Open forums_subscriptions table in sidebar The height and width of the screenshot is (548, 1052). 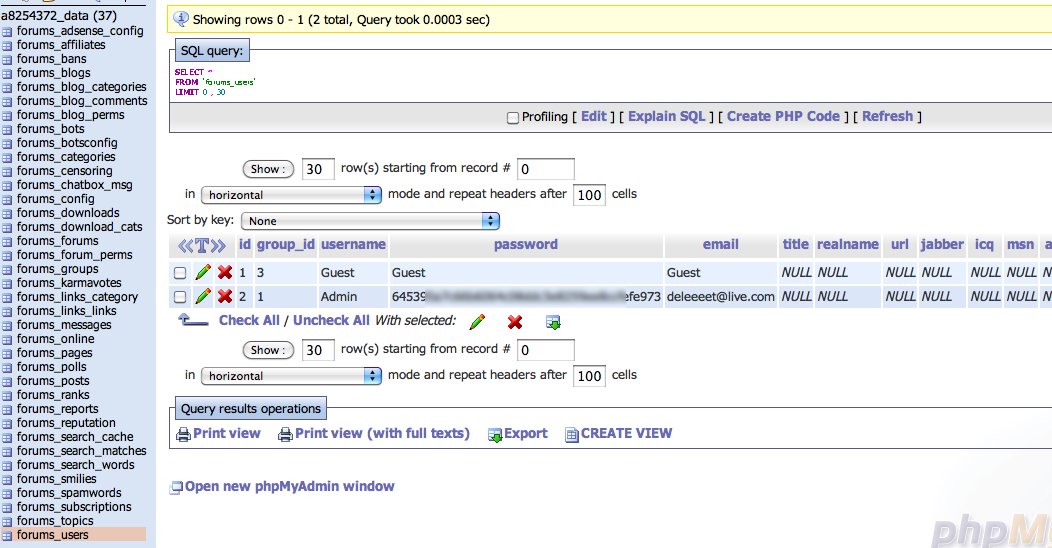pos(74,507)
